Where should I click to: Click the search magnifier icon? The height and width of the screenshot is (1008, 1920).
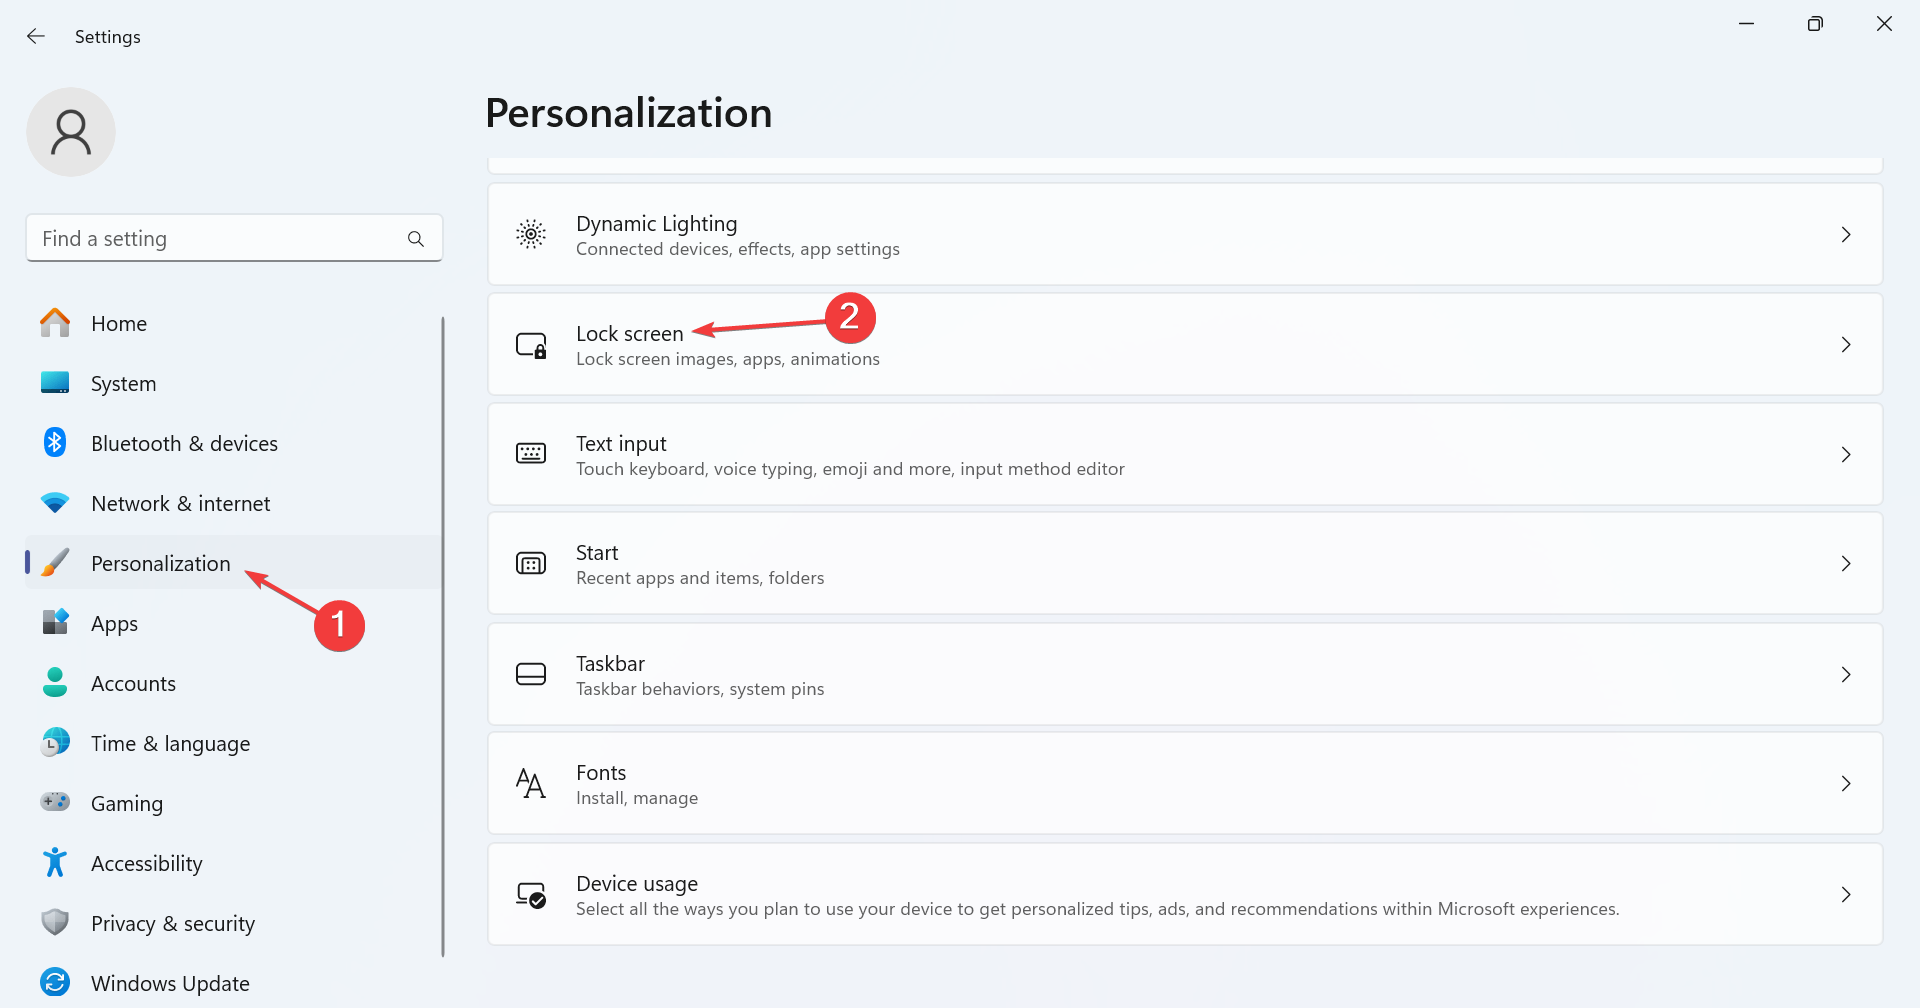coord(416,239)
